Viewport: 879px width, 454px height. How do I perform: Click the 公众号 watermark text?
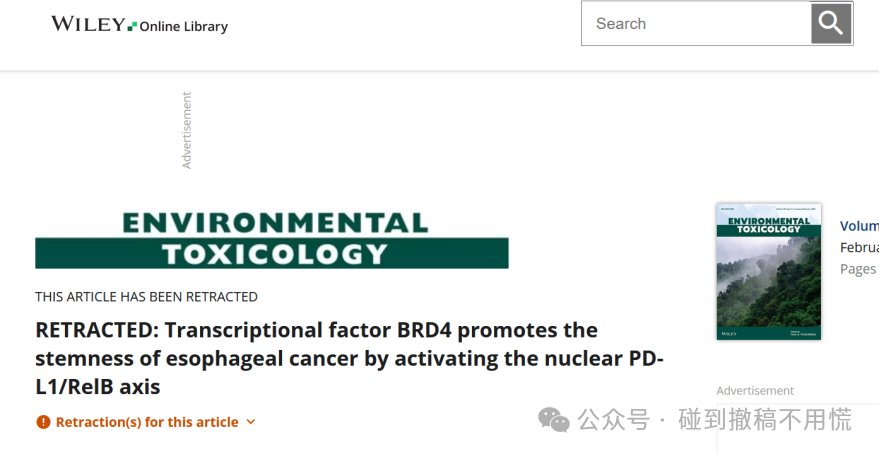[x=613, y=420]
